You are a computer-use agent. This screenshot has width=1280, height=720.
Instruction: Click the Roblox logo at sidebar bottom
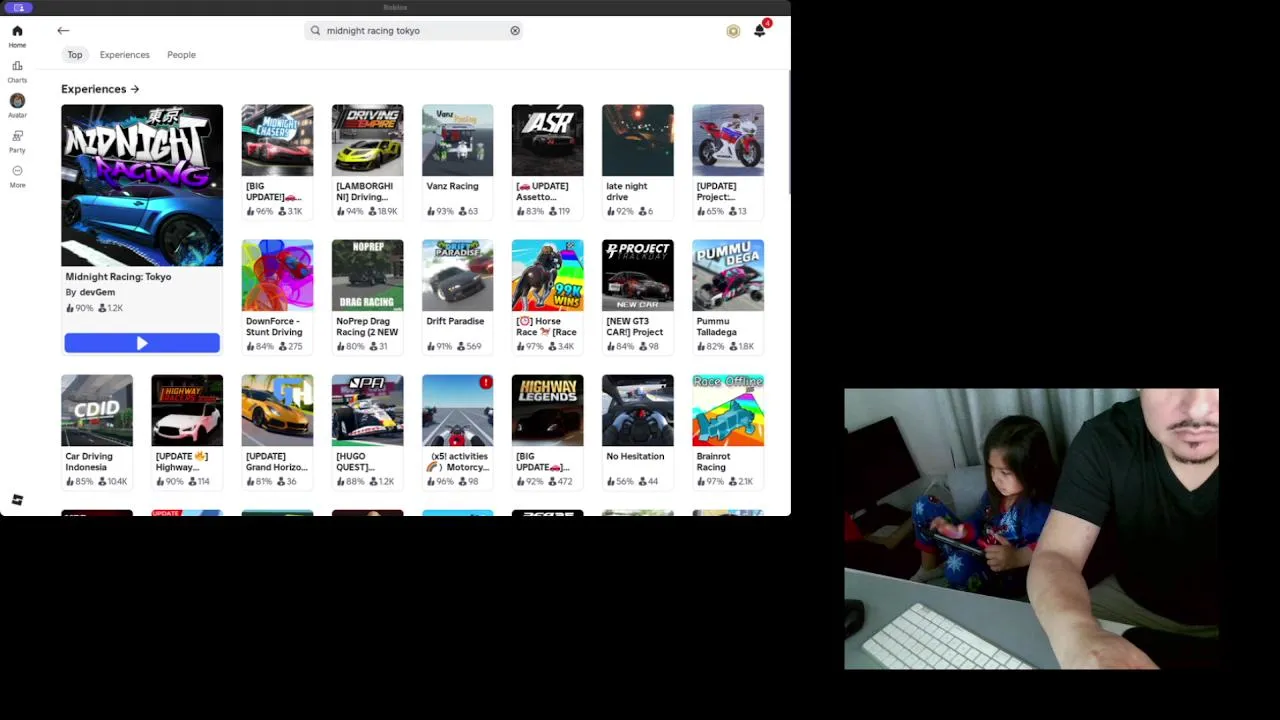pos(17,500)
